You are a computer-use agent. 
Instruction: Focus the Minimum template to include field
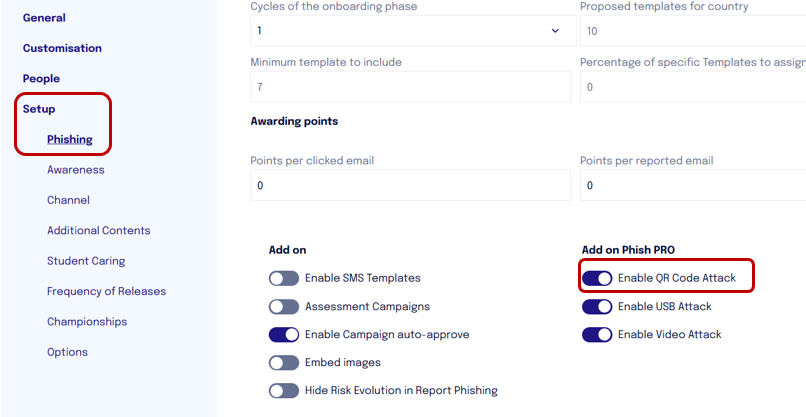pos(410,87)
